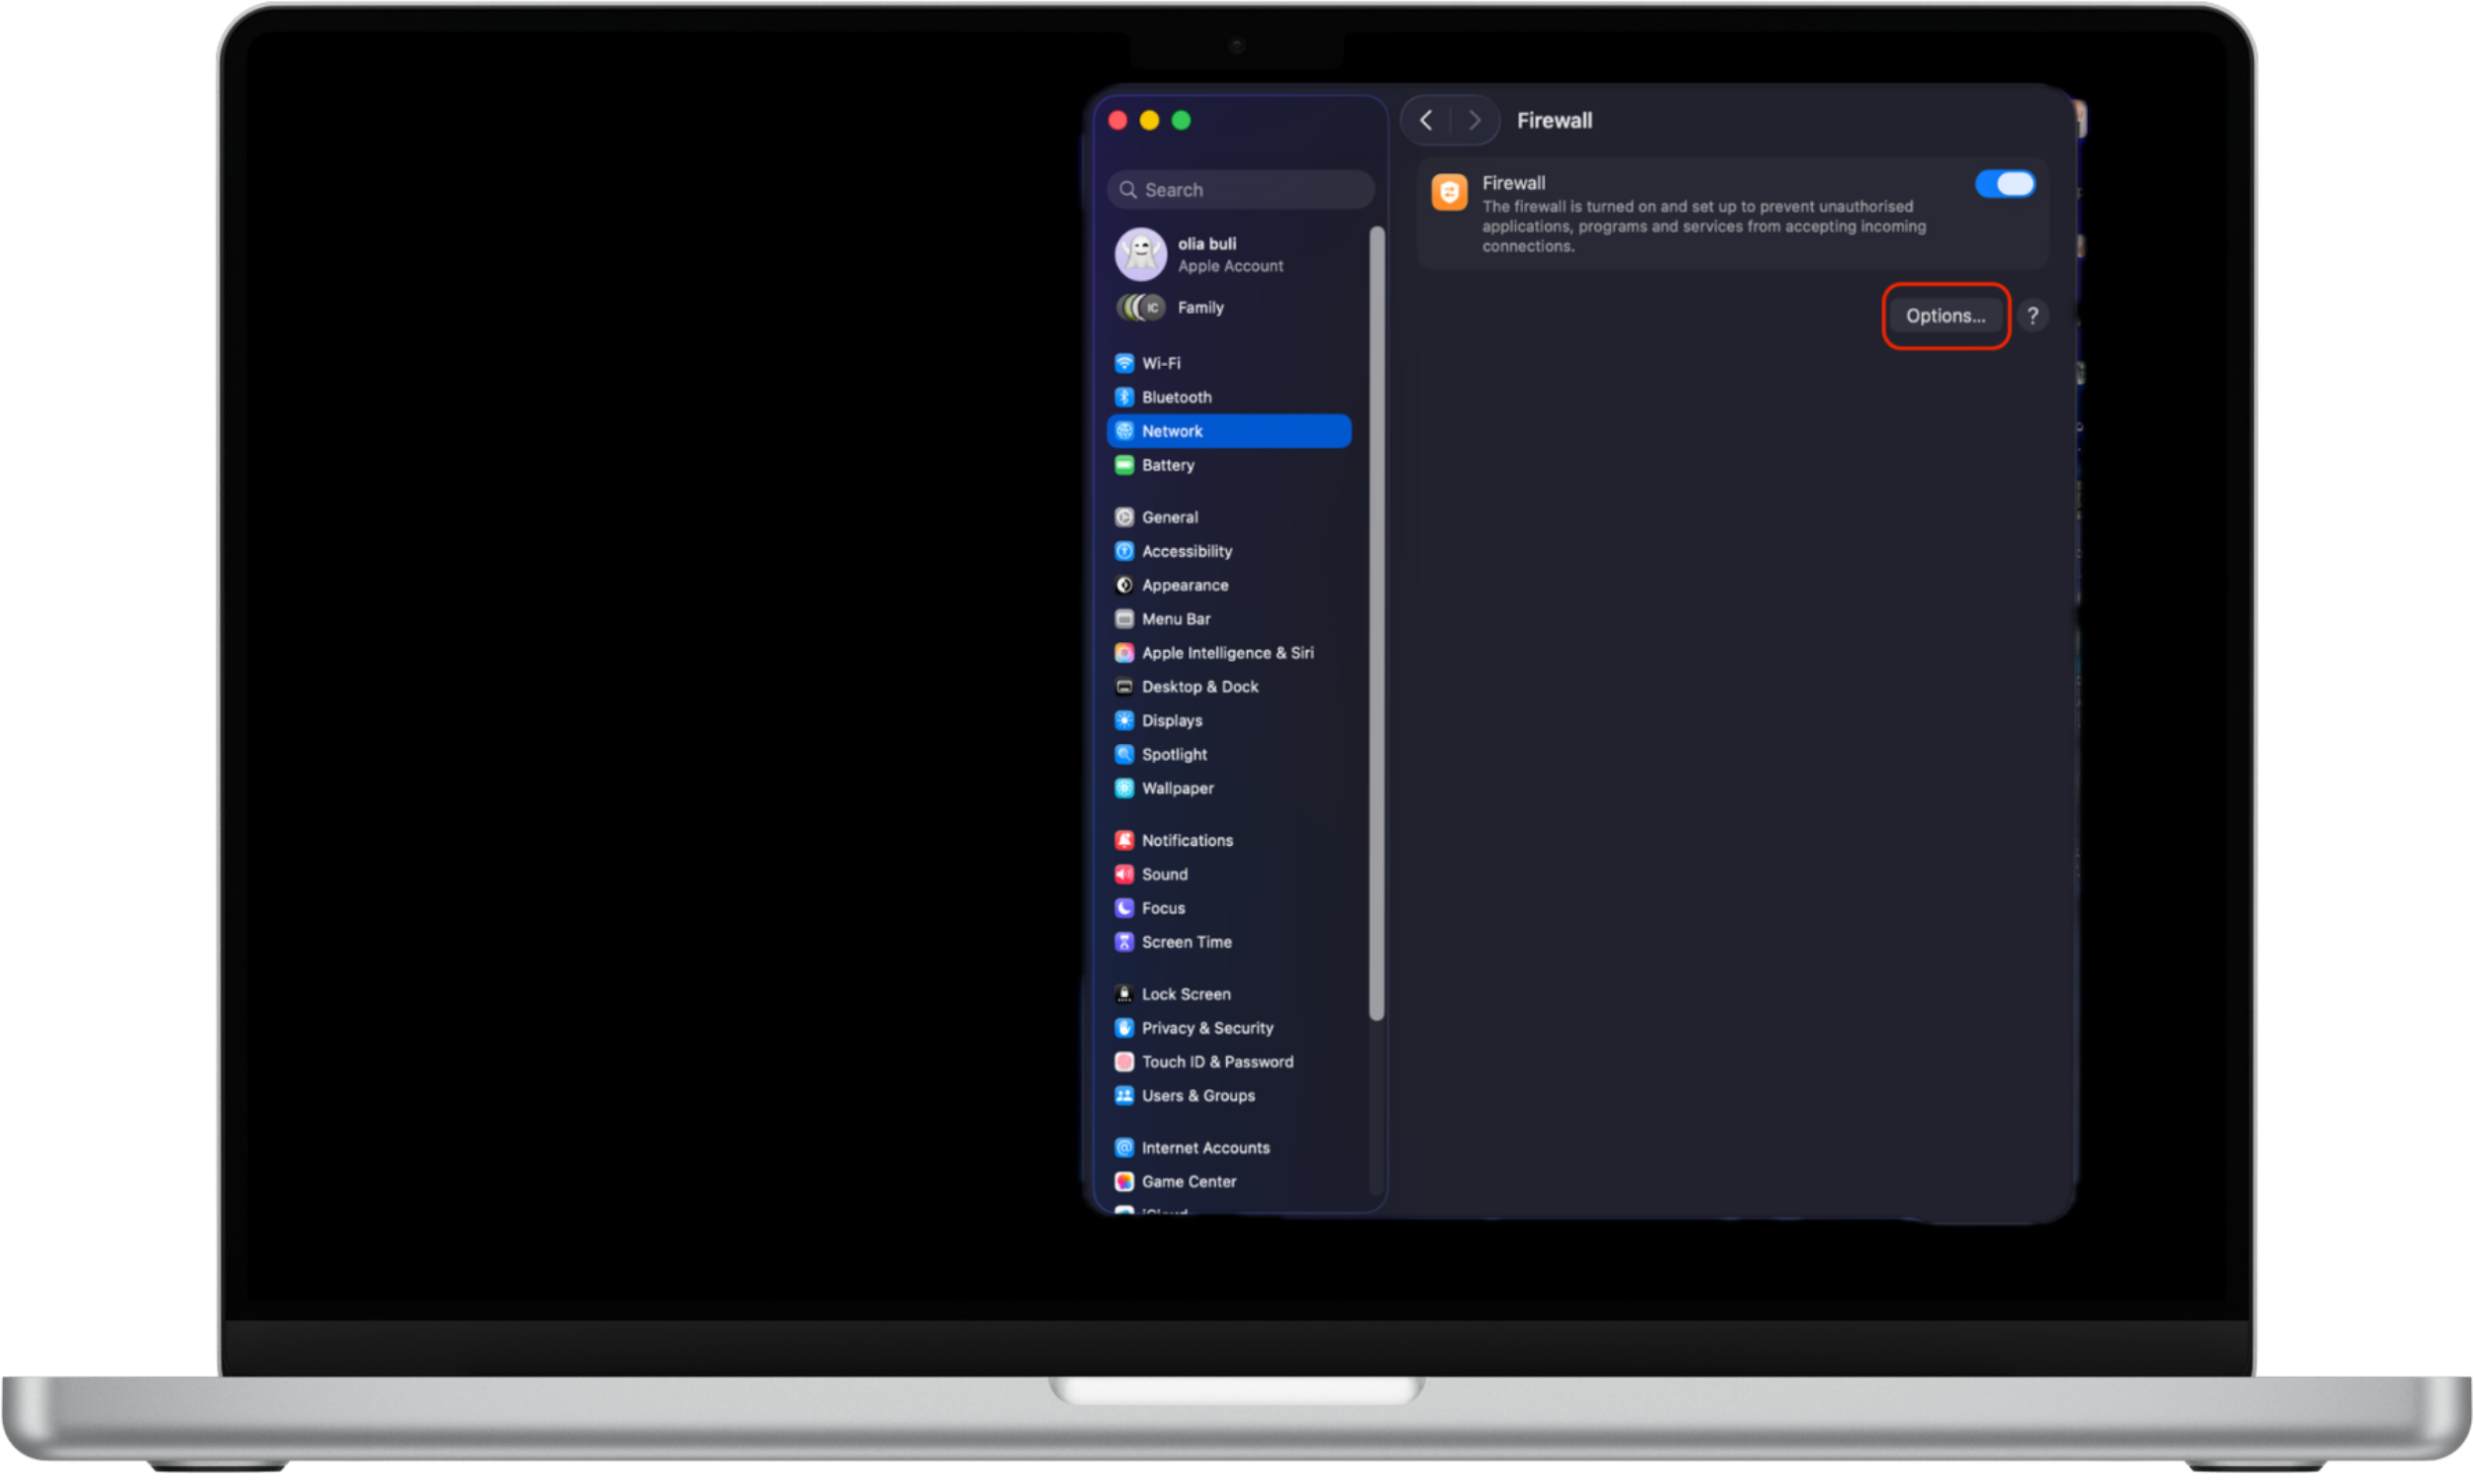
Task: Open the Firewall help question mark
Action: coord(2032,315)
